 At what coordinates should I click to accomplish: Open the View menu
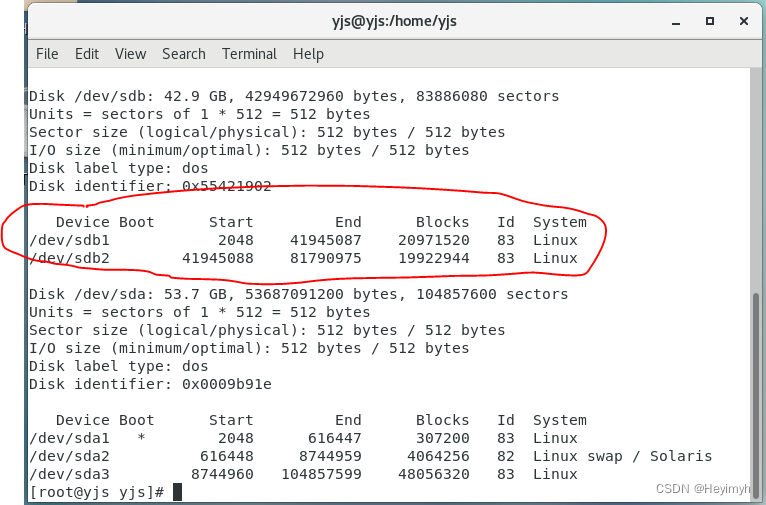[x=130, y=54]
